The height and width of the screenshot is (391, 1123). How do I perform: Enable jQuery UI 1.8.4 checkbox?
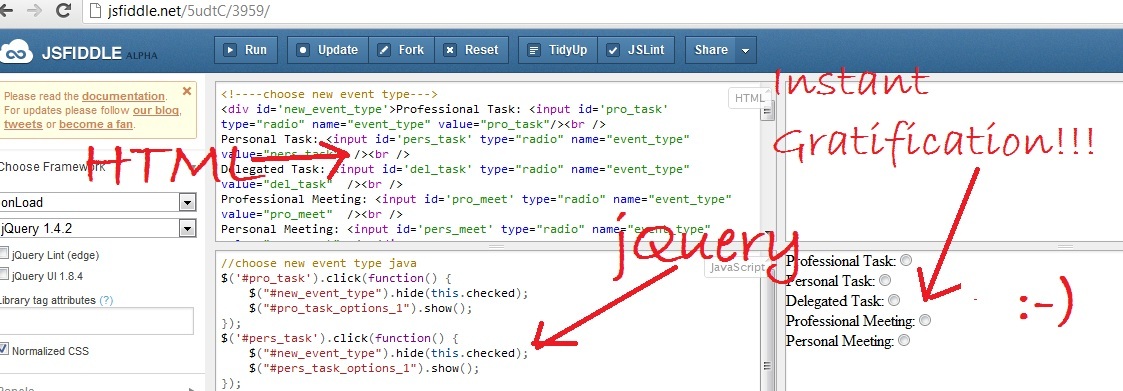pos(4,274)
